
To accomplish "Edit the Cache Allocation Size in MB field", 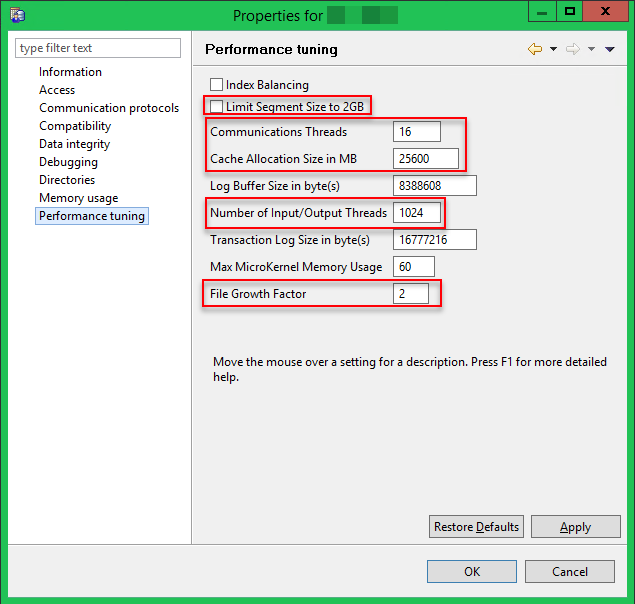I will click(x=426, y=158).
